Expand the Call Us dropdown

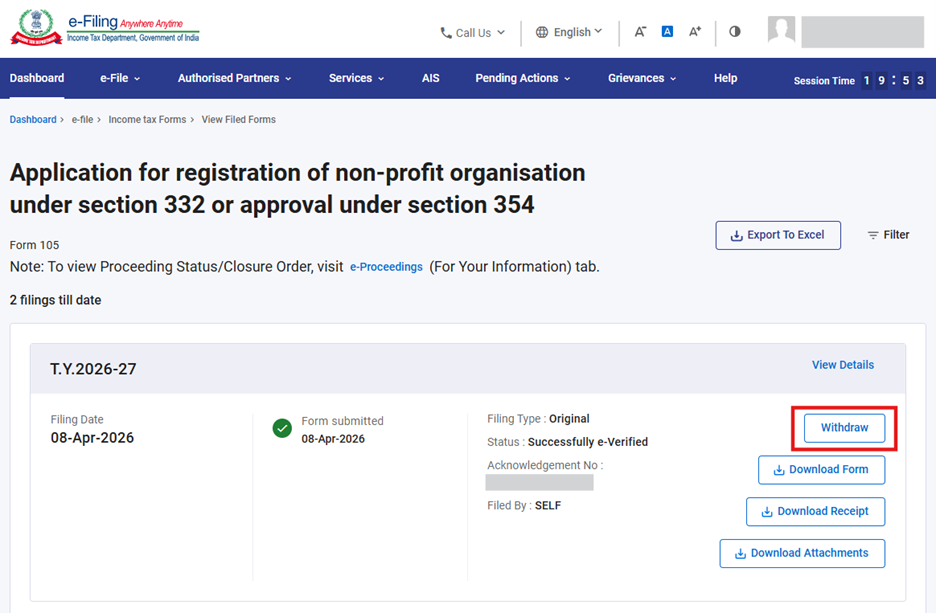[x=473, y=32]
